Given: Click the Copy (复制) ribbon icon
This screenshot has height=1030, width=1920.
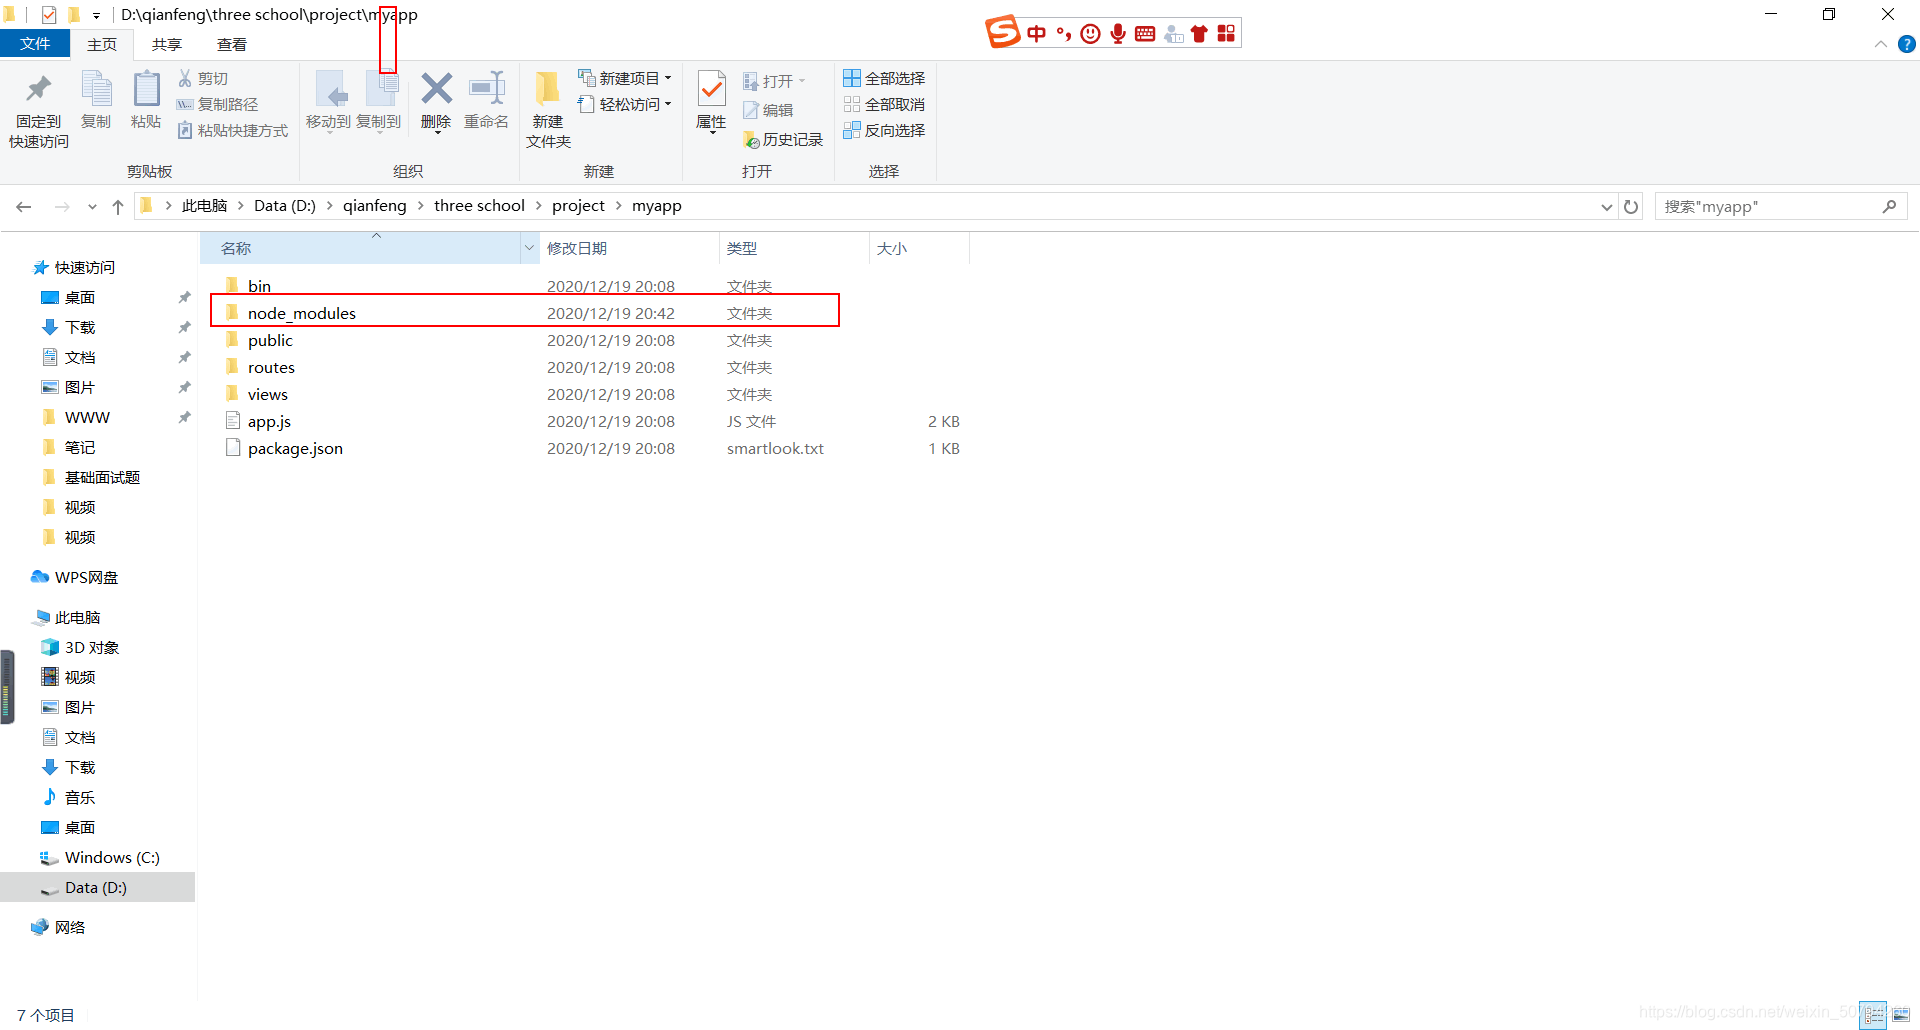Looking at the screenshot, I should (x=96, y=89).
